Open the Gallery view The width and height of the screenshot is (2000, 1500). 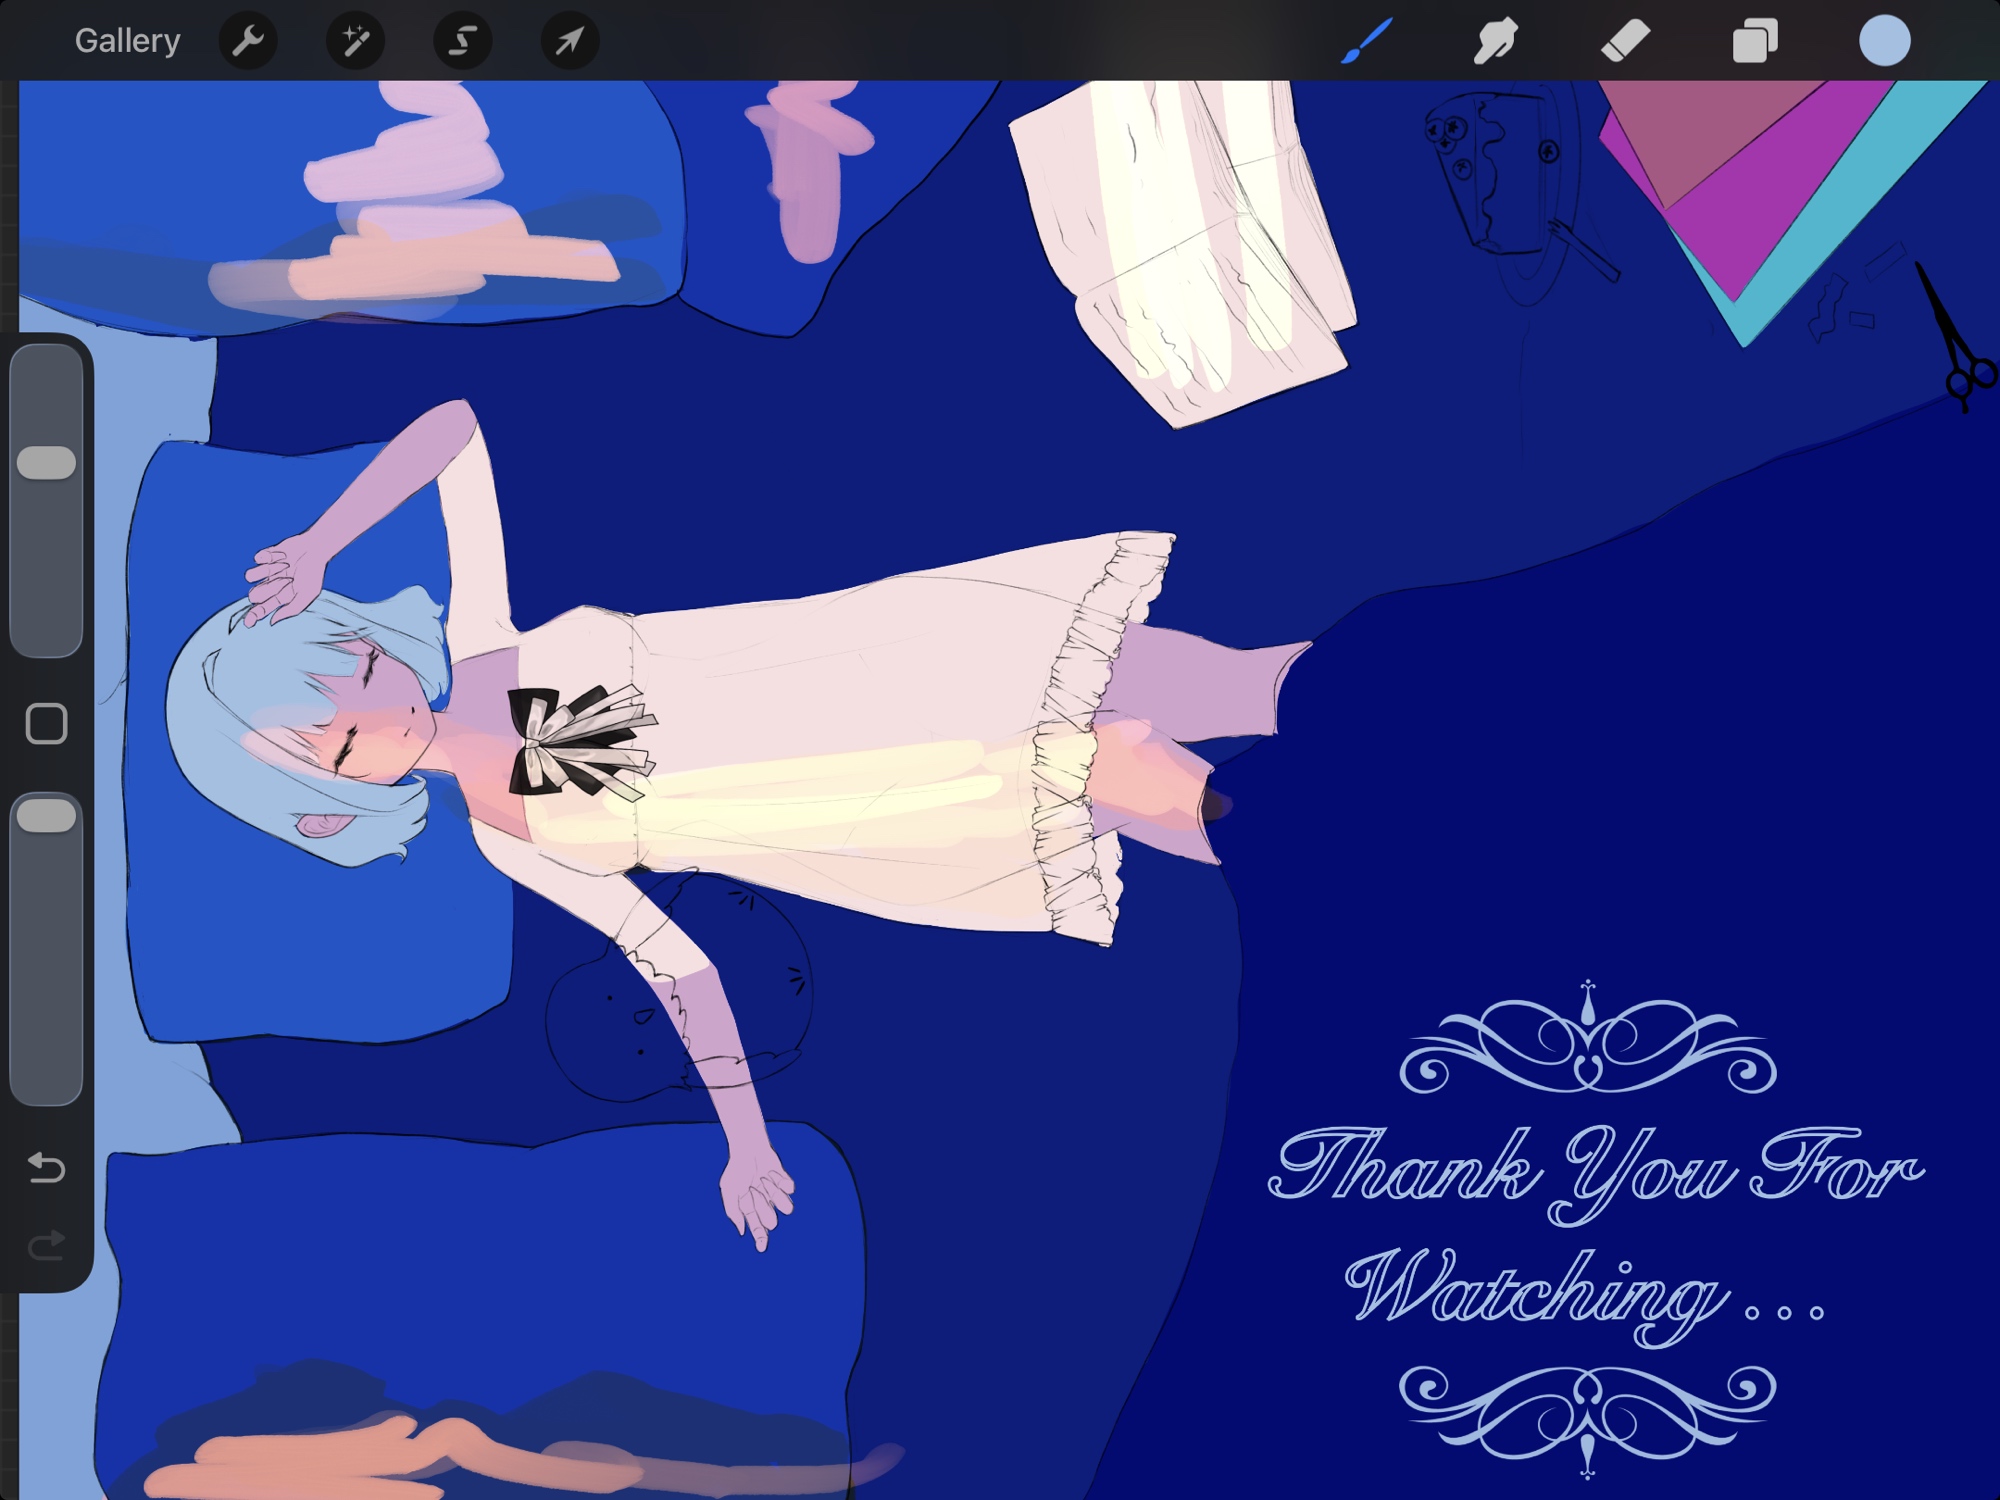pos(127,41)
